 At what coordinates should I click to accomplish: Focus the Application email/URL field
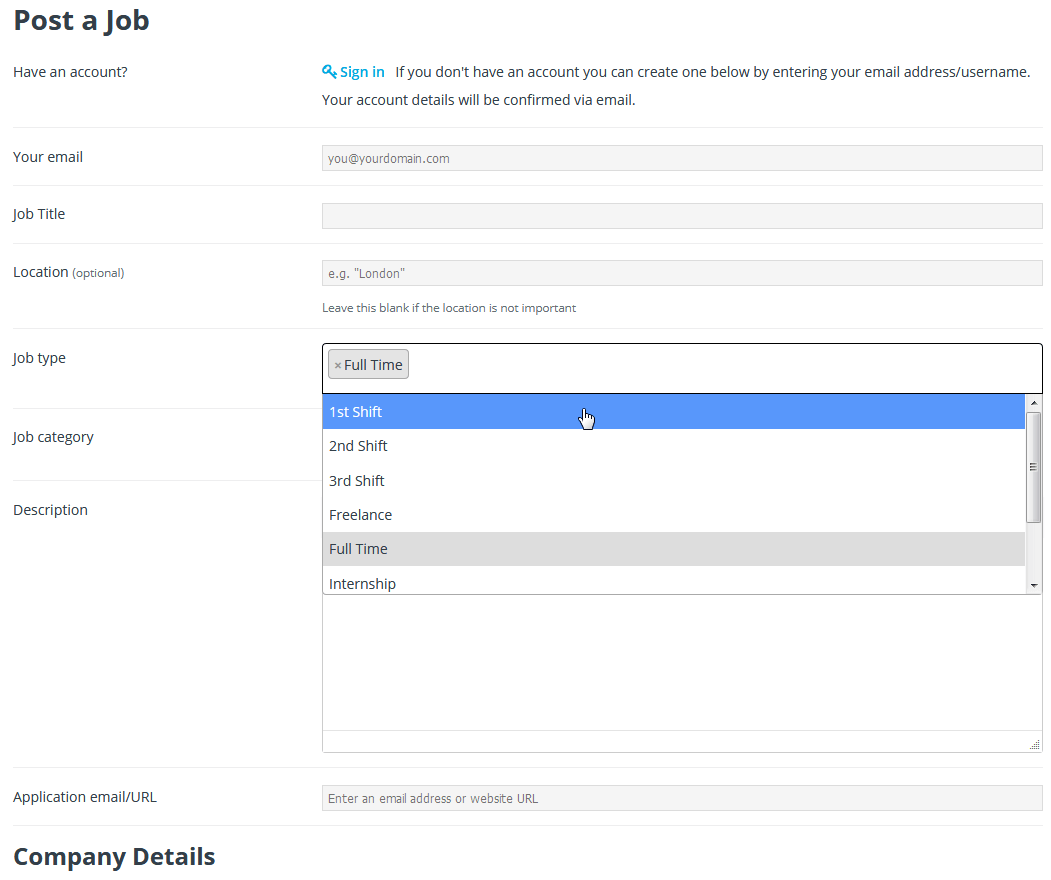pyautogui.click(x=682, y=798)
